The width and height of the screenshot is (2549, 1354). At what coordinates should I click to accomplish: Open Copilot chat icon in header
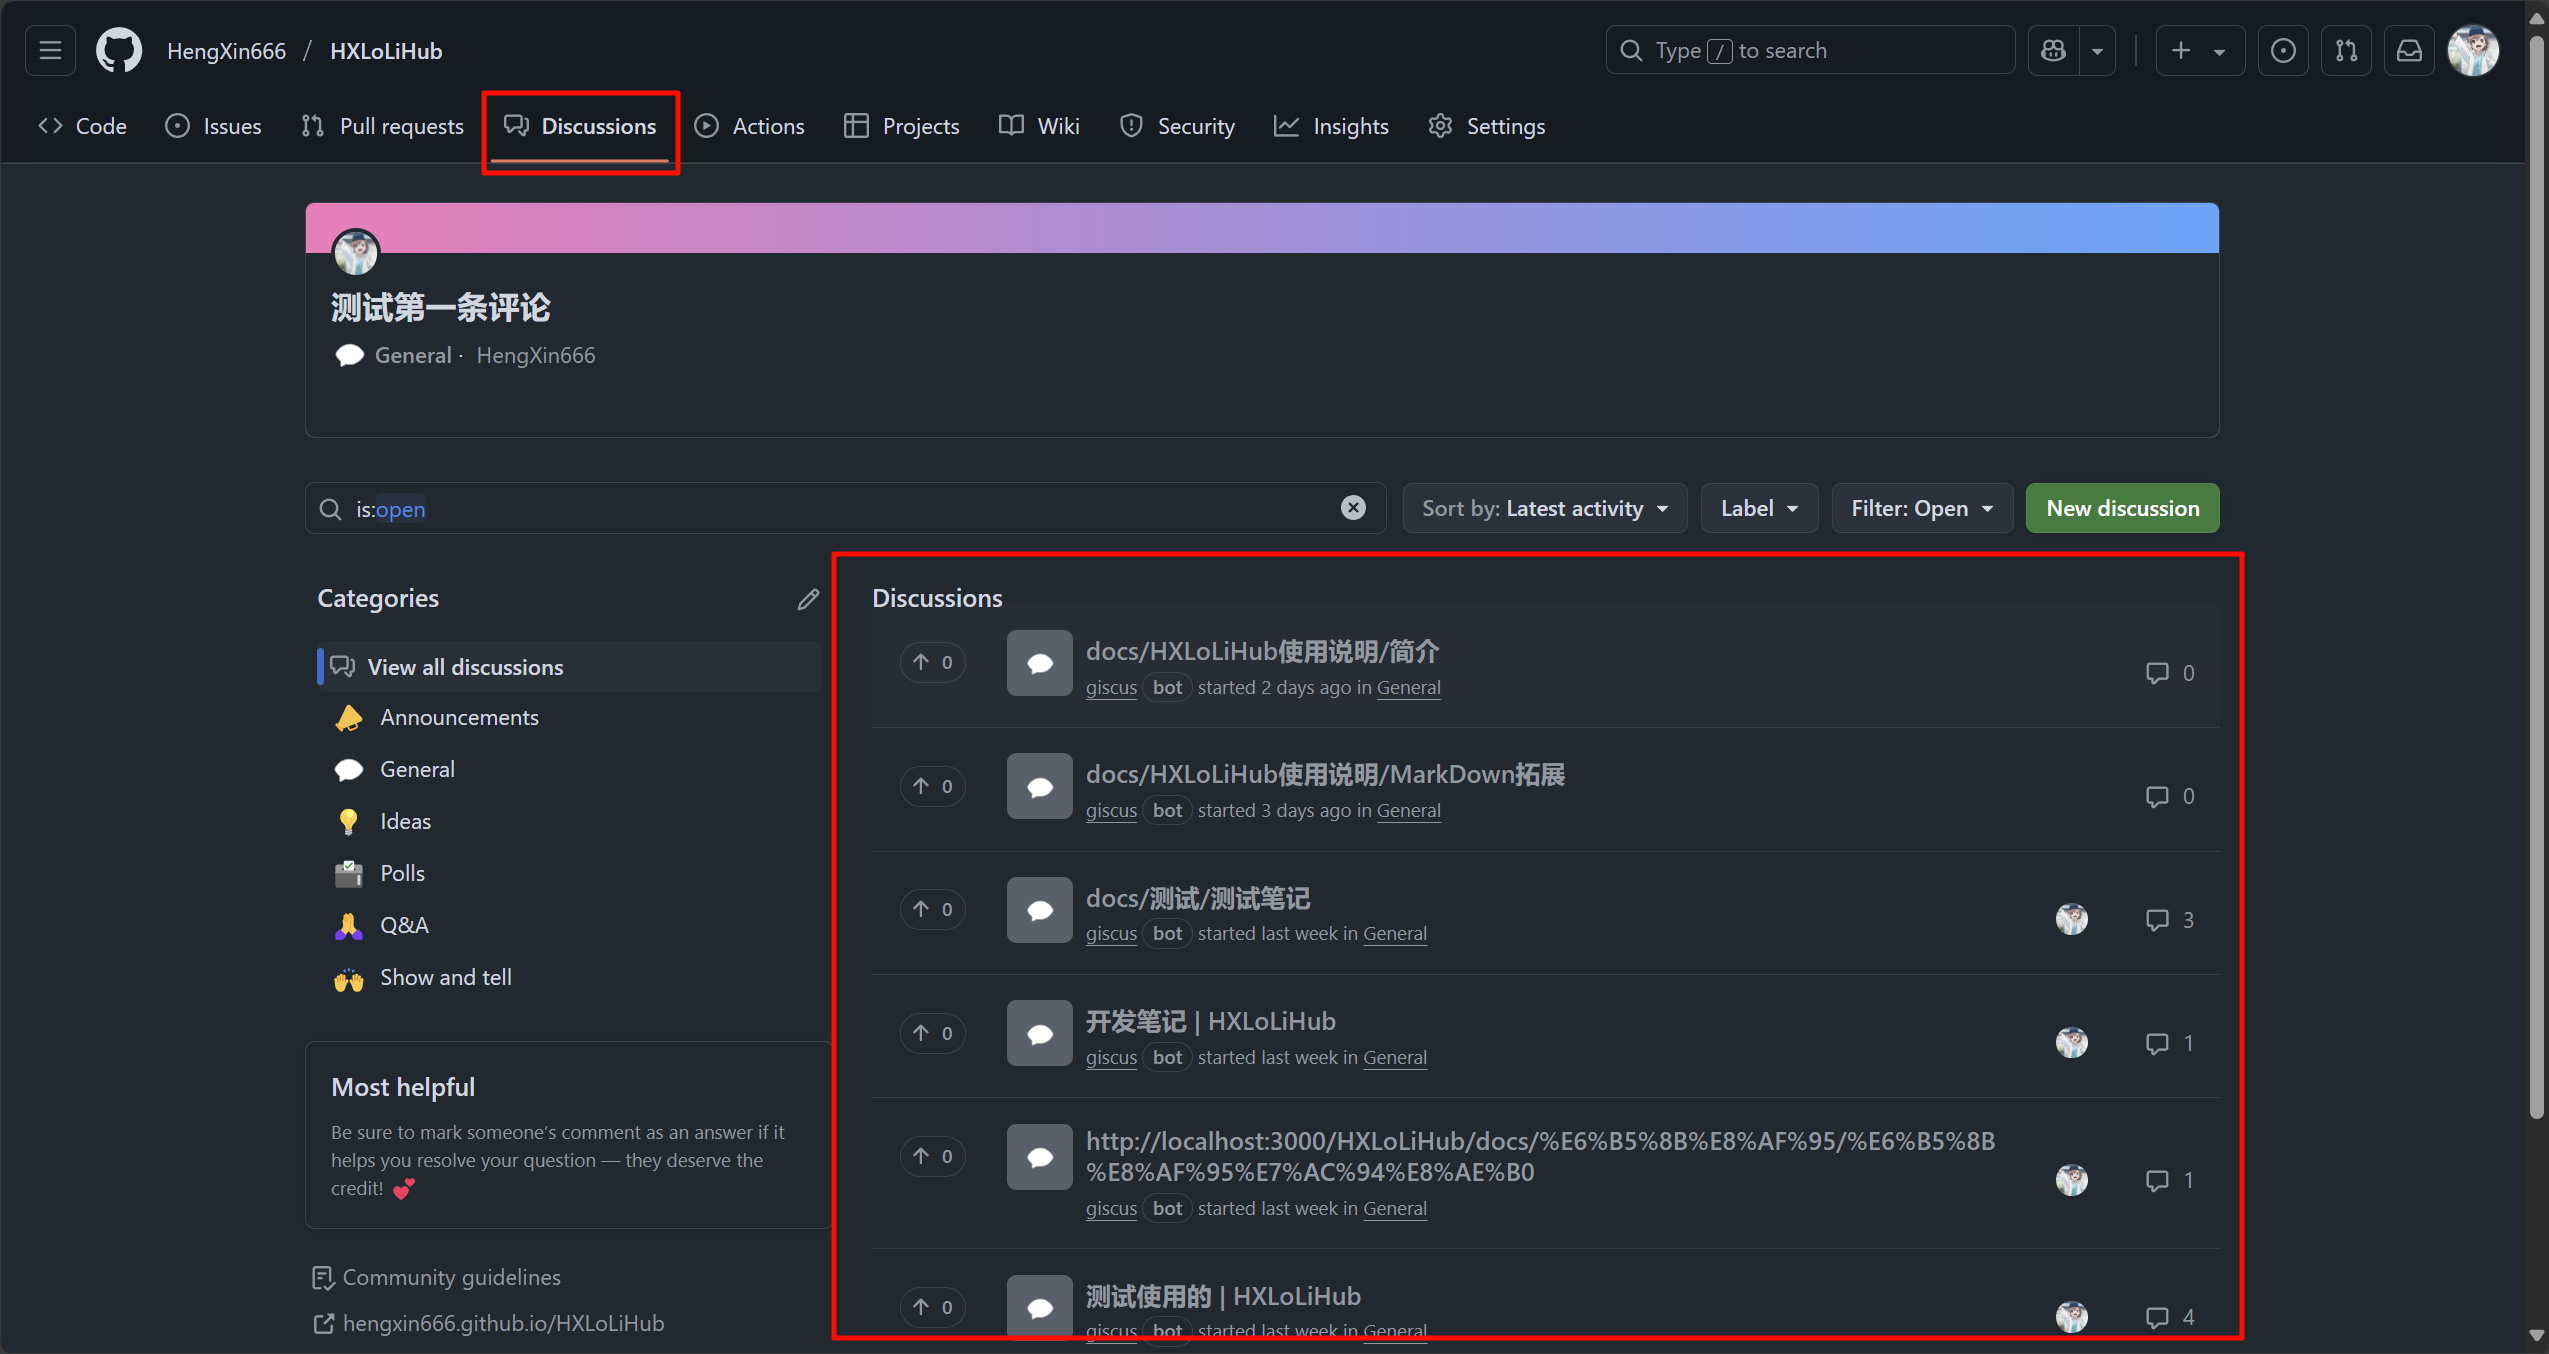click(2053, 50)
